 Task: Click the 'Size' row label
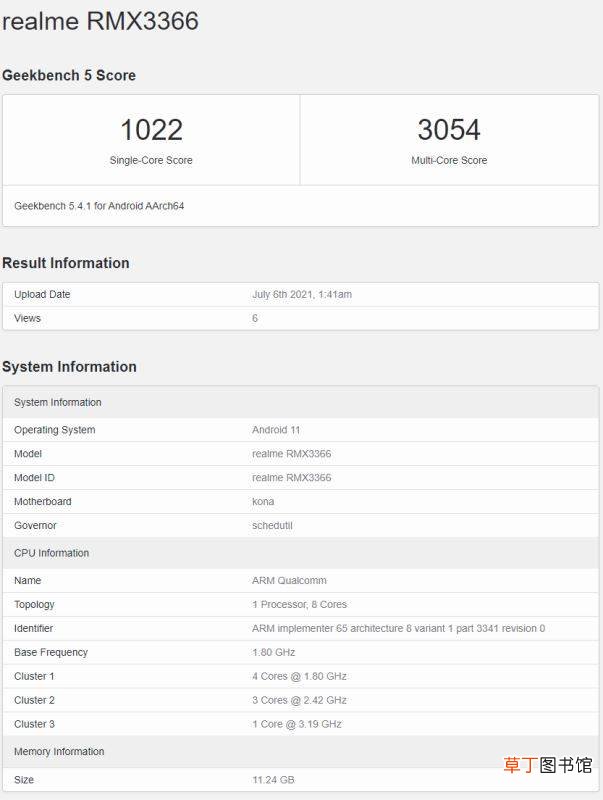[x=24, y=780]
